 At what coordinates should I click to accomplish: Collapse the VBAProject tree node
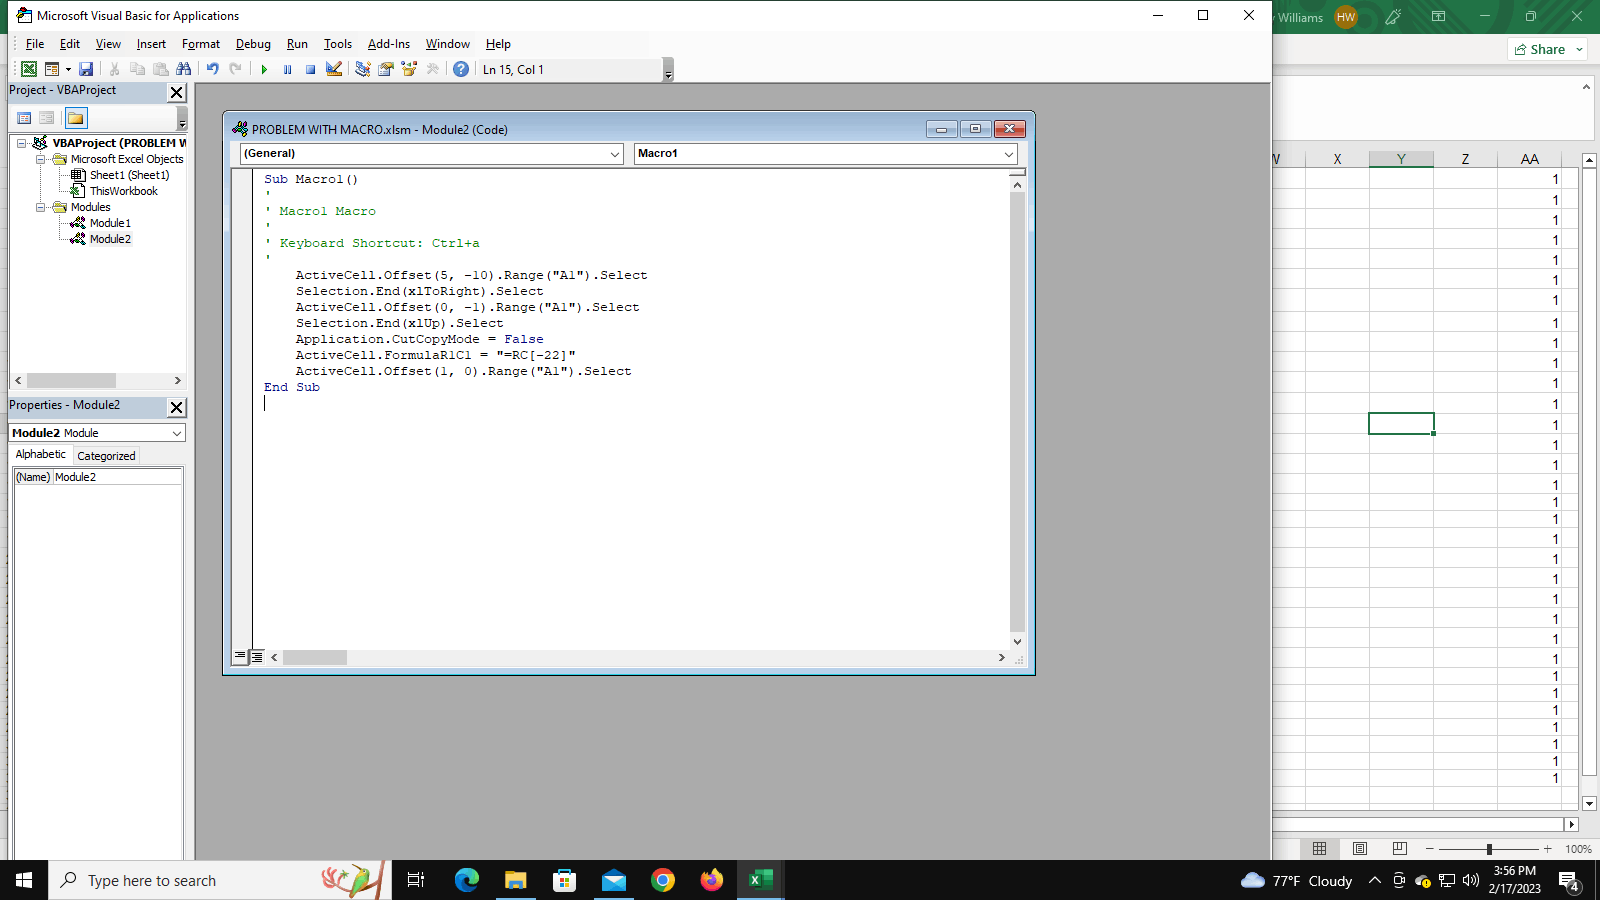click(x=21, y=143)
